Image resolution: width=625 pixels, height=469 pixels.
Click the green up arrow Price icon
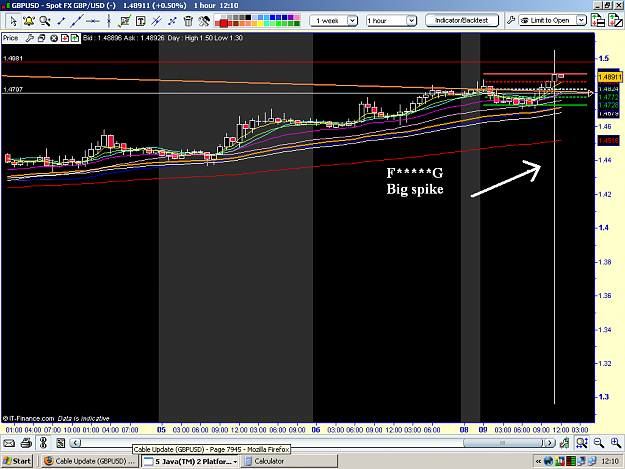point(75,38)
